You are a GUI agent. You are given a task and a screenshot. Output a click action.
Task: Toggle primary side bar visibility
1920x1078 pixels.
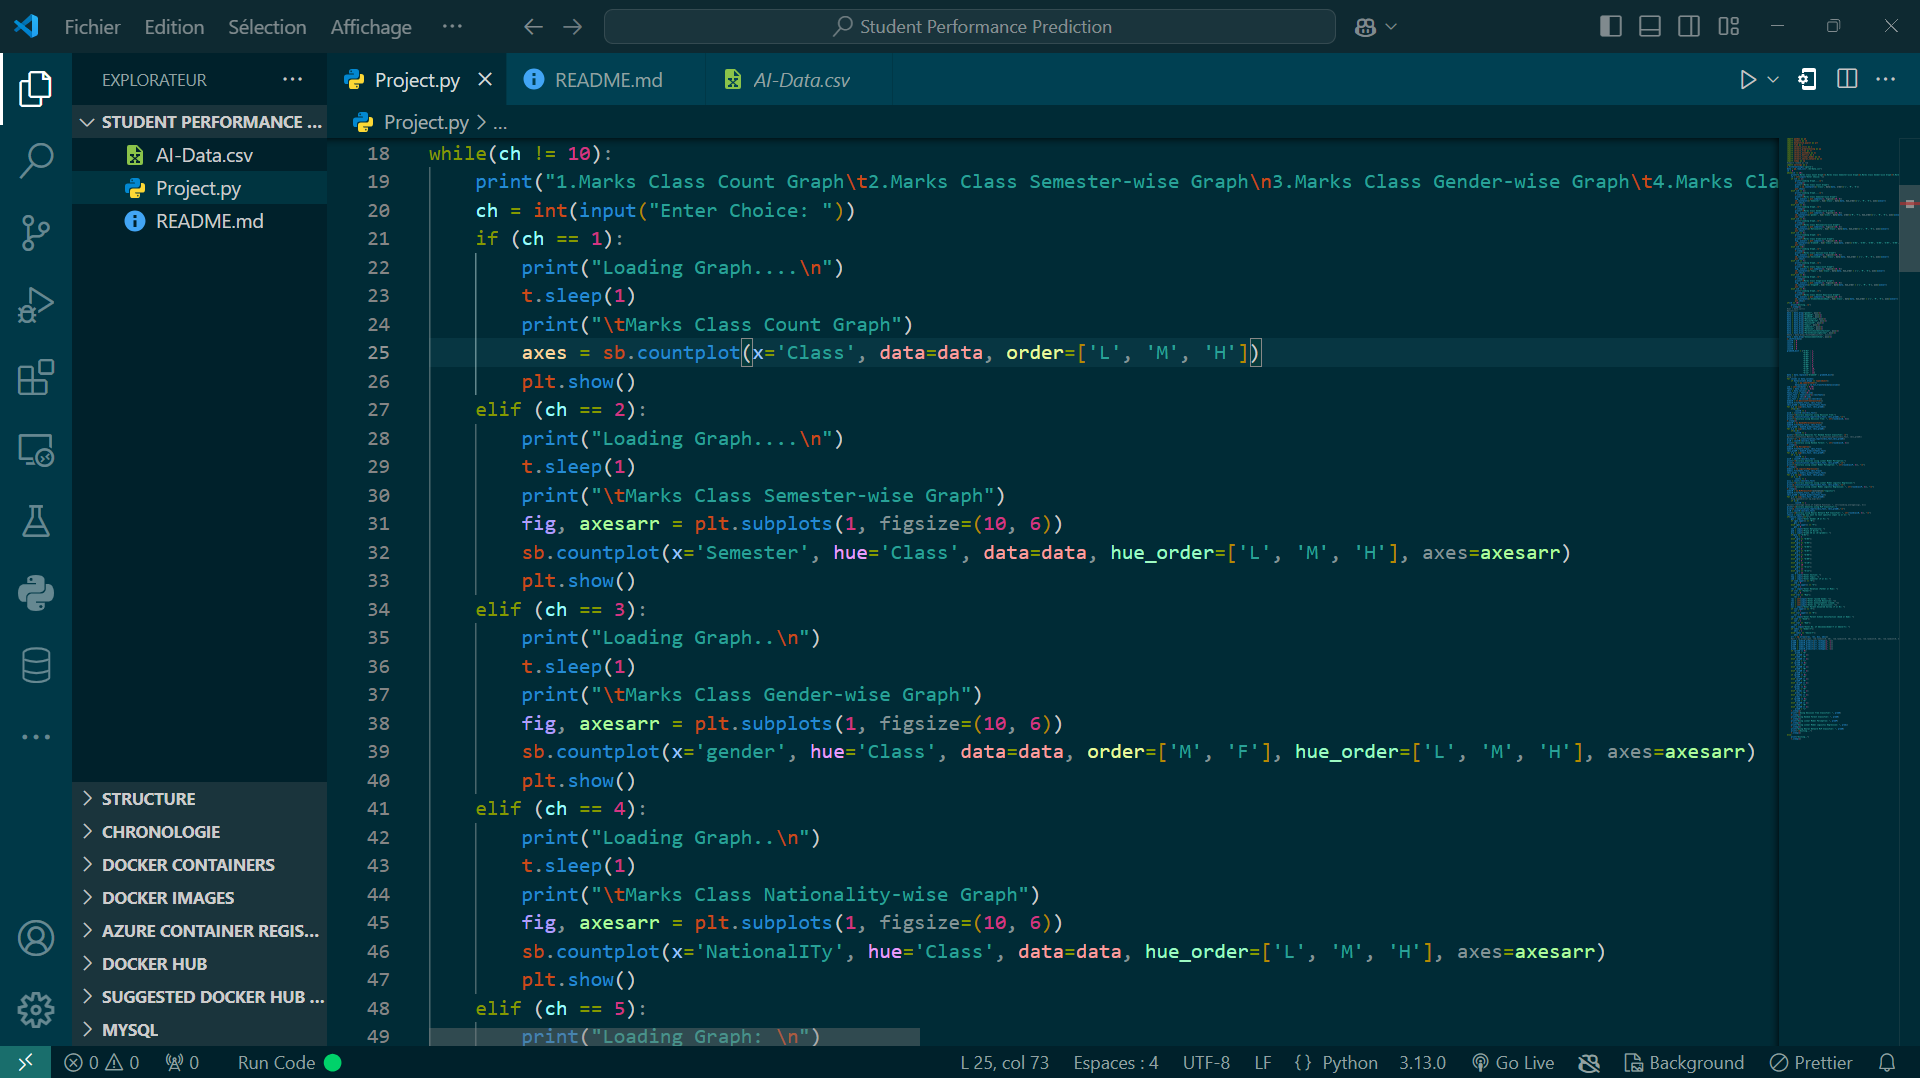(x=1611, y=27)
